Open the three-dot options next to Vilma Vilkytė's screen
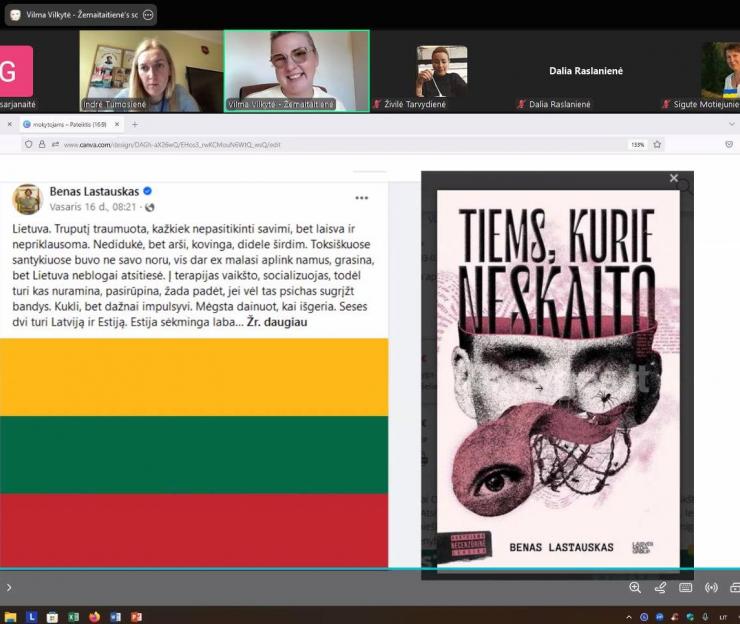The width and height of the screenshot is (740, 624). (148, 15)
